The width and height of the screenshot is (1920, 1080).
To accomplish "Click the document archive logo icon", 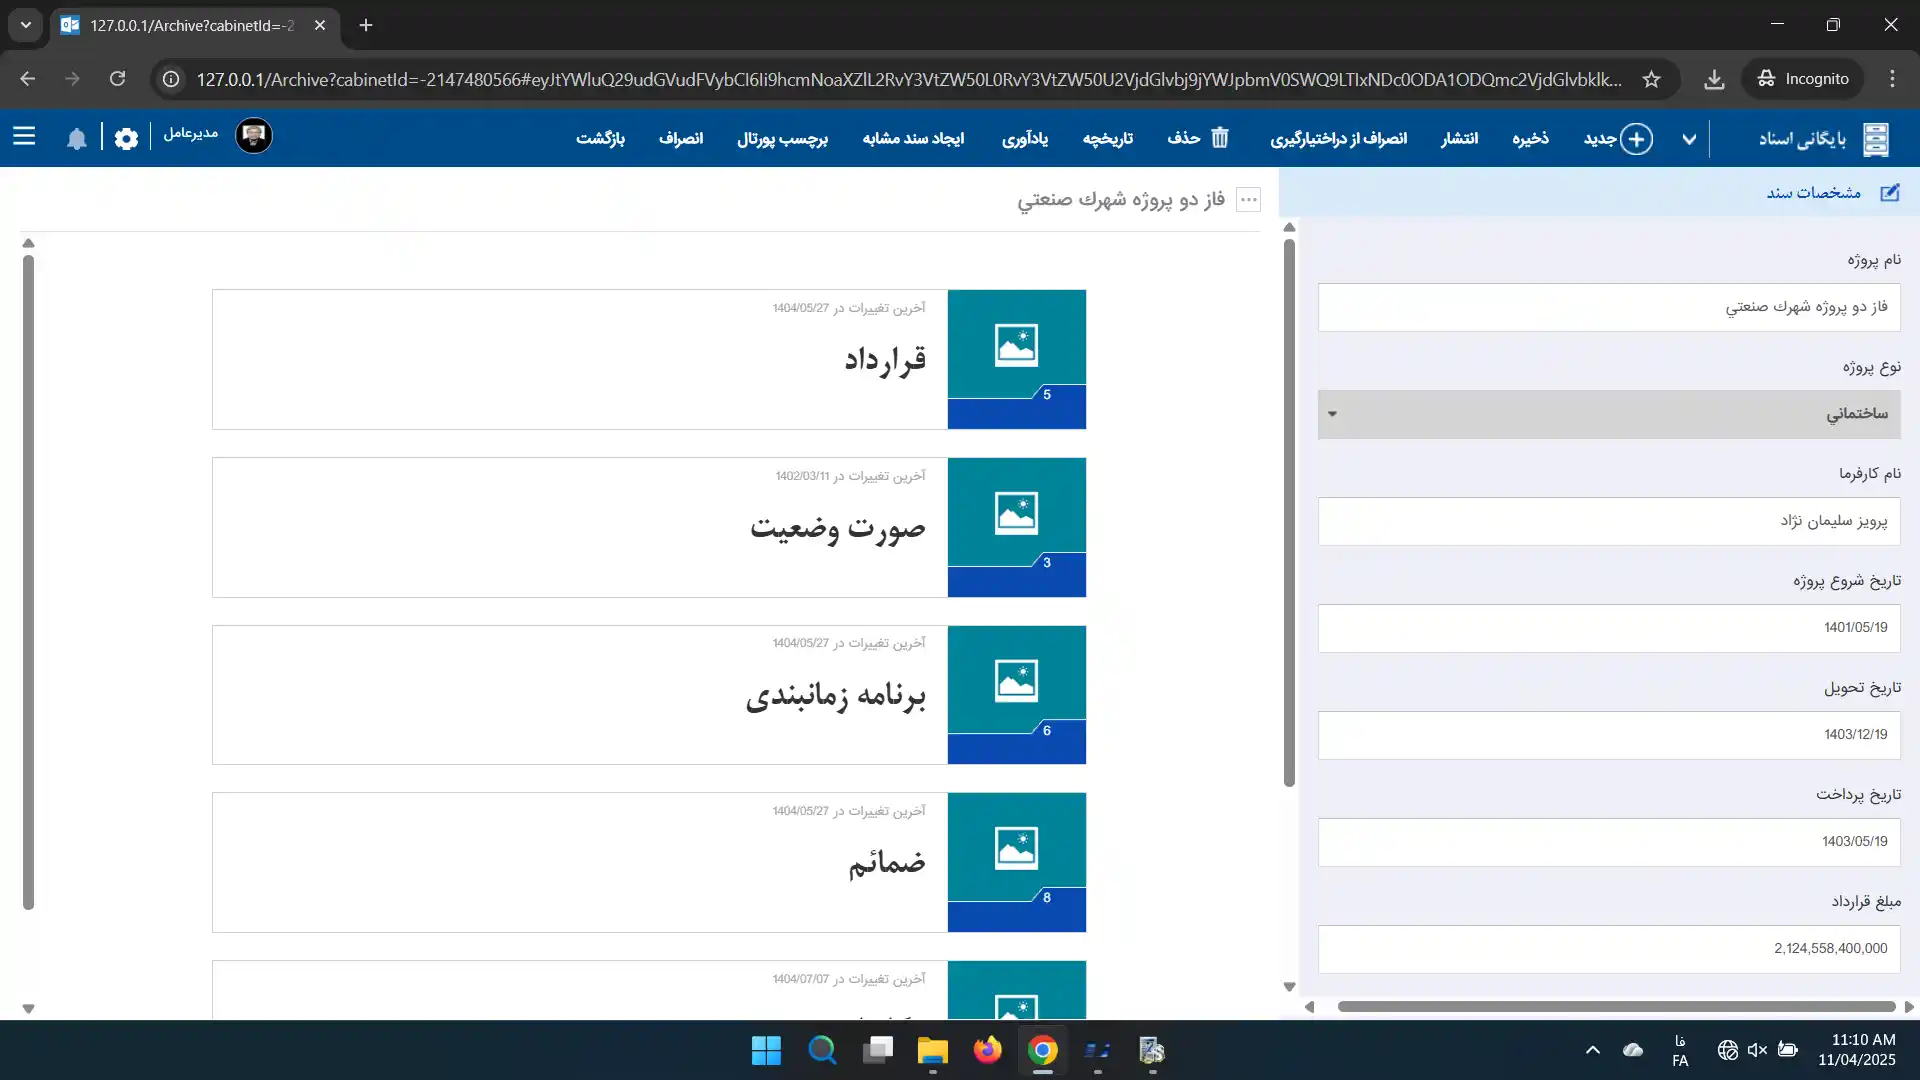I will [1876, 139].
